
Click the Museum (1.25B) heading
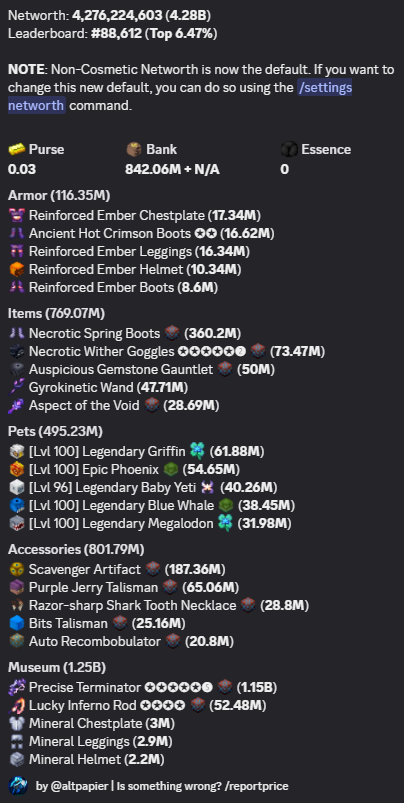57,667
